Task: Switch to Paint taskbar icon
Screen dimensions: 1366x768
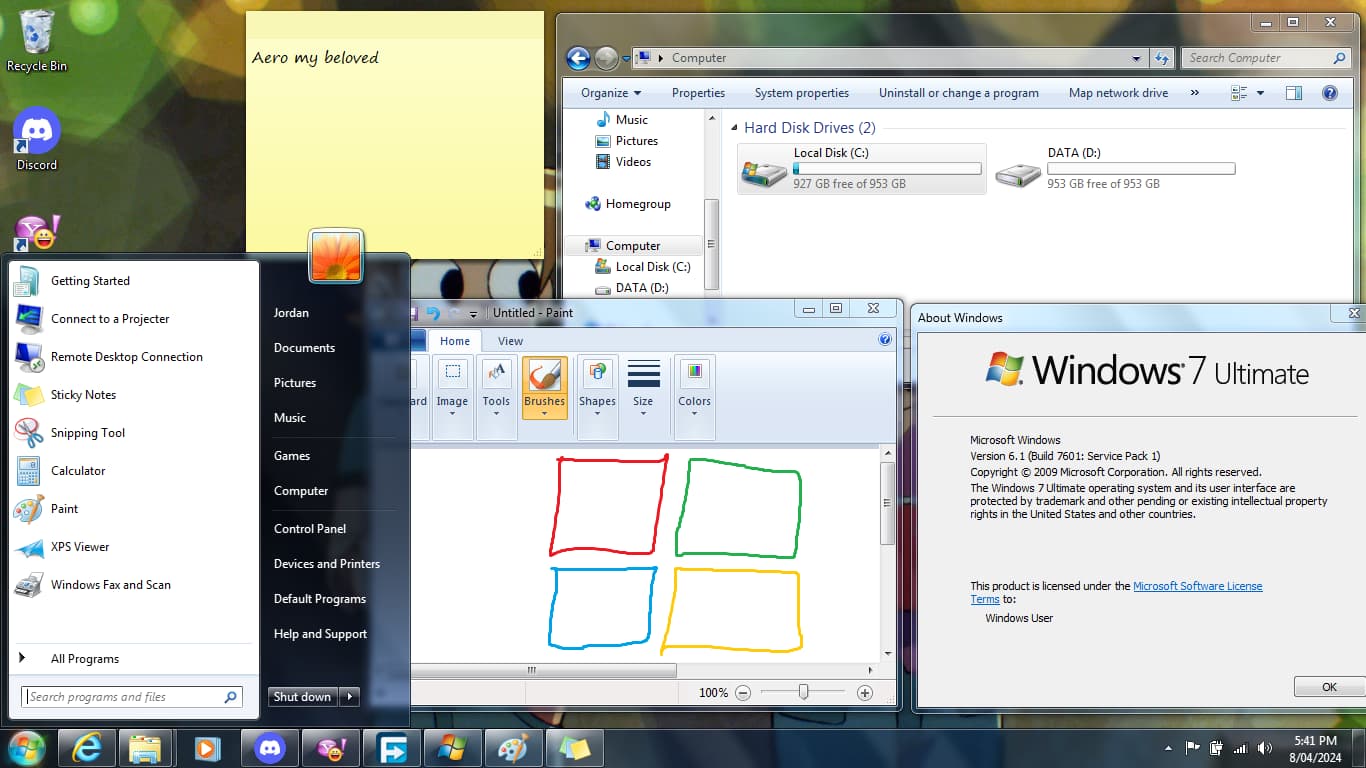Action: coord(513,748)
